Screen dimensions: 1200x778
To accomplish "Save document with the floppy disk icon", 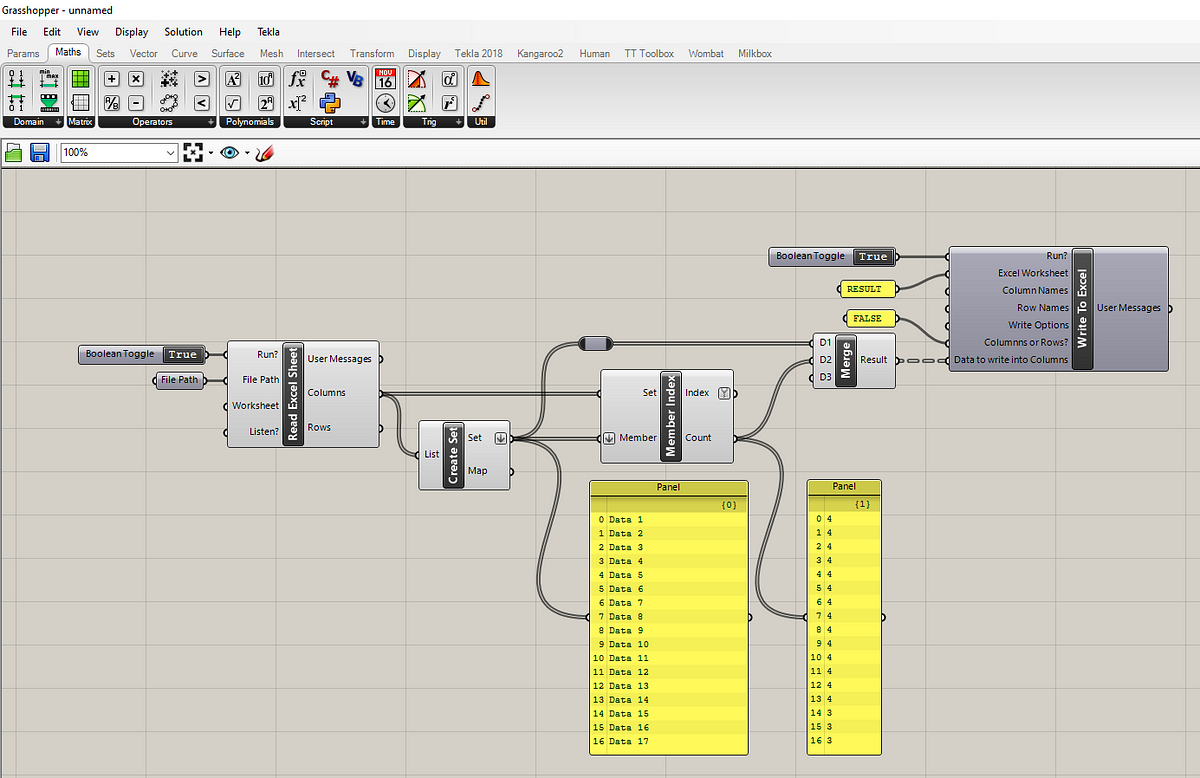I will [x=40, y=152].
